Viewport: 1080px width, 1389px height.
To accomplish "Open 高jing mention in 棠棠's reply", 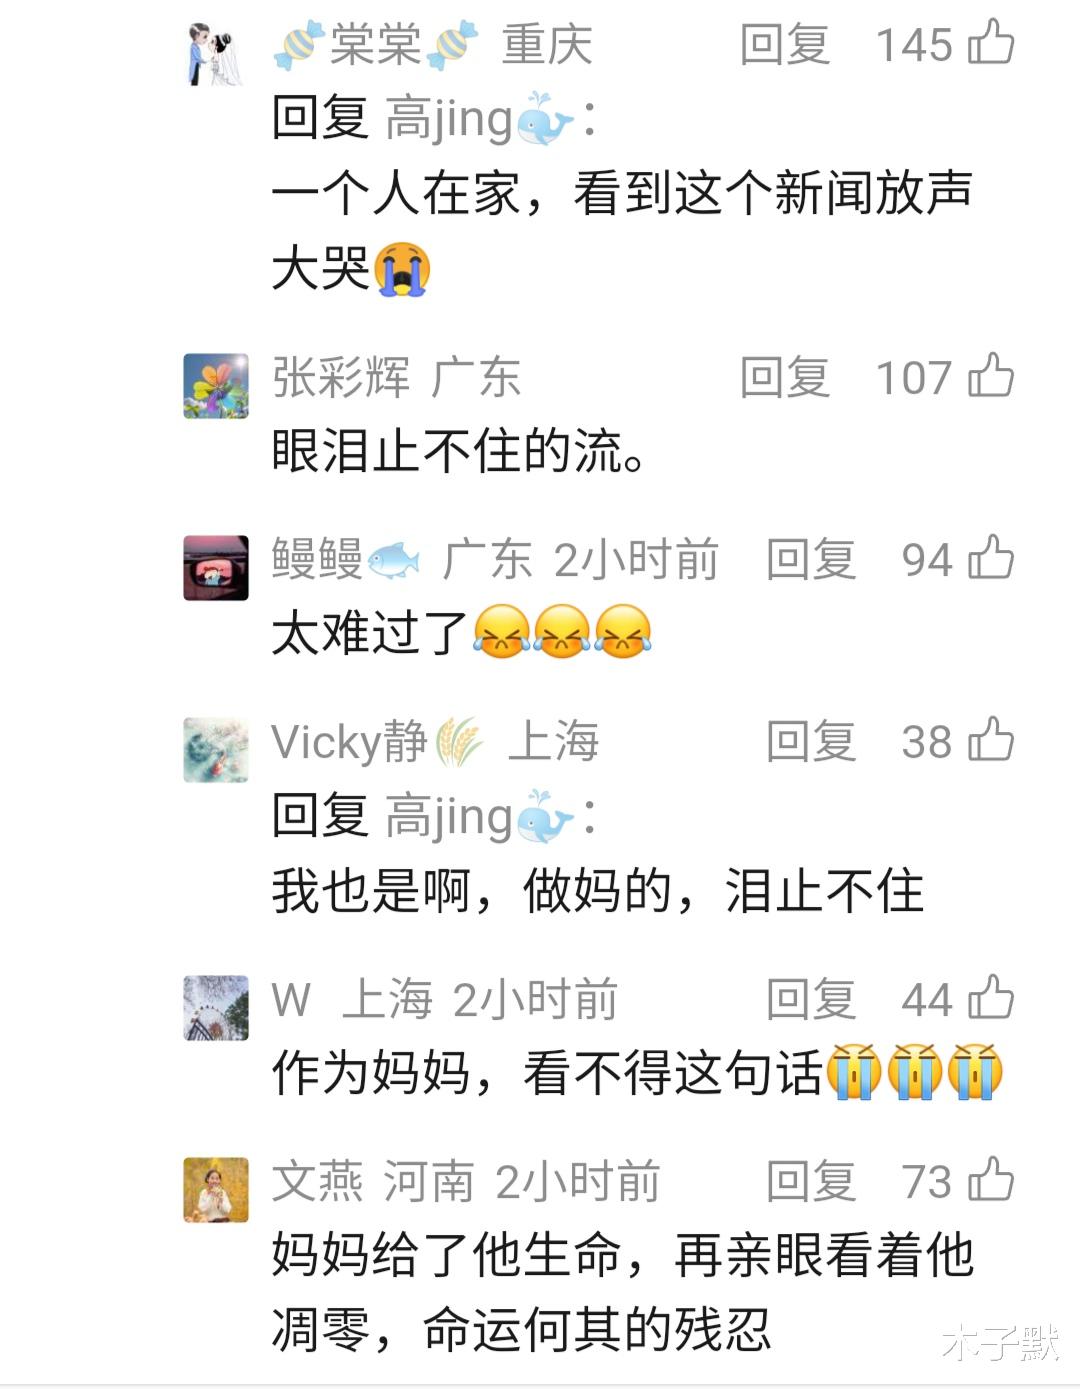I will tap(480, 119).
